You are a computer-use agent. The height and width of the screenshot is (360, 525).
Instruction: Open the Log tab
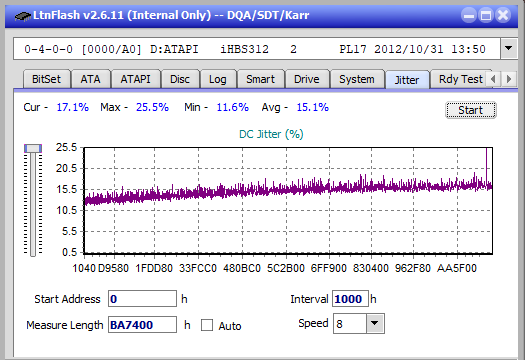tap(218, 79)
